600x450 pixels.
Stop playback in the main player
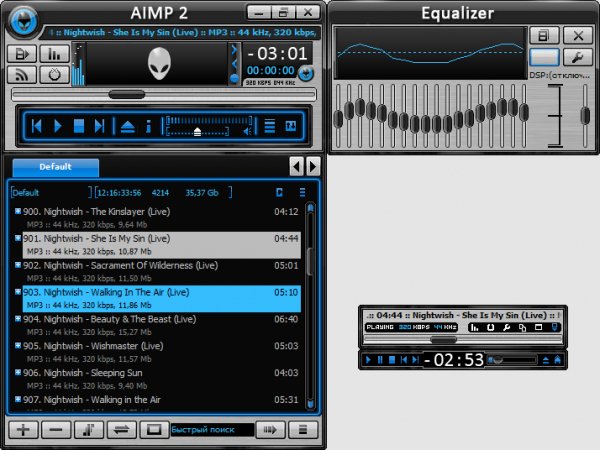tap(78, 126)
